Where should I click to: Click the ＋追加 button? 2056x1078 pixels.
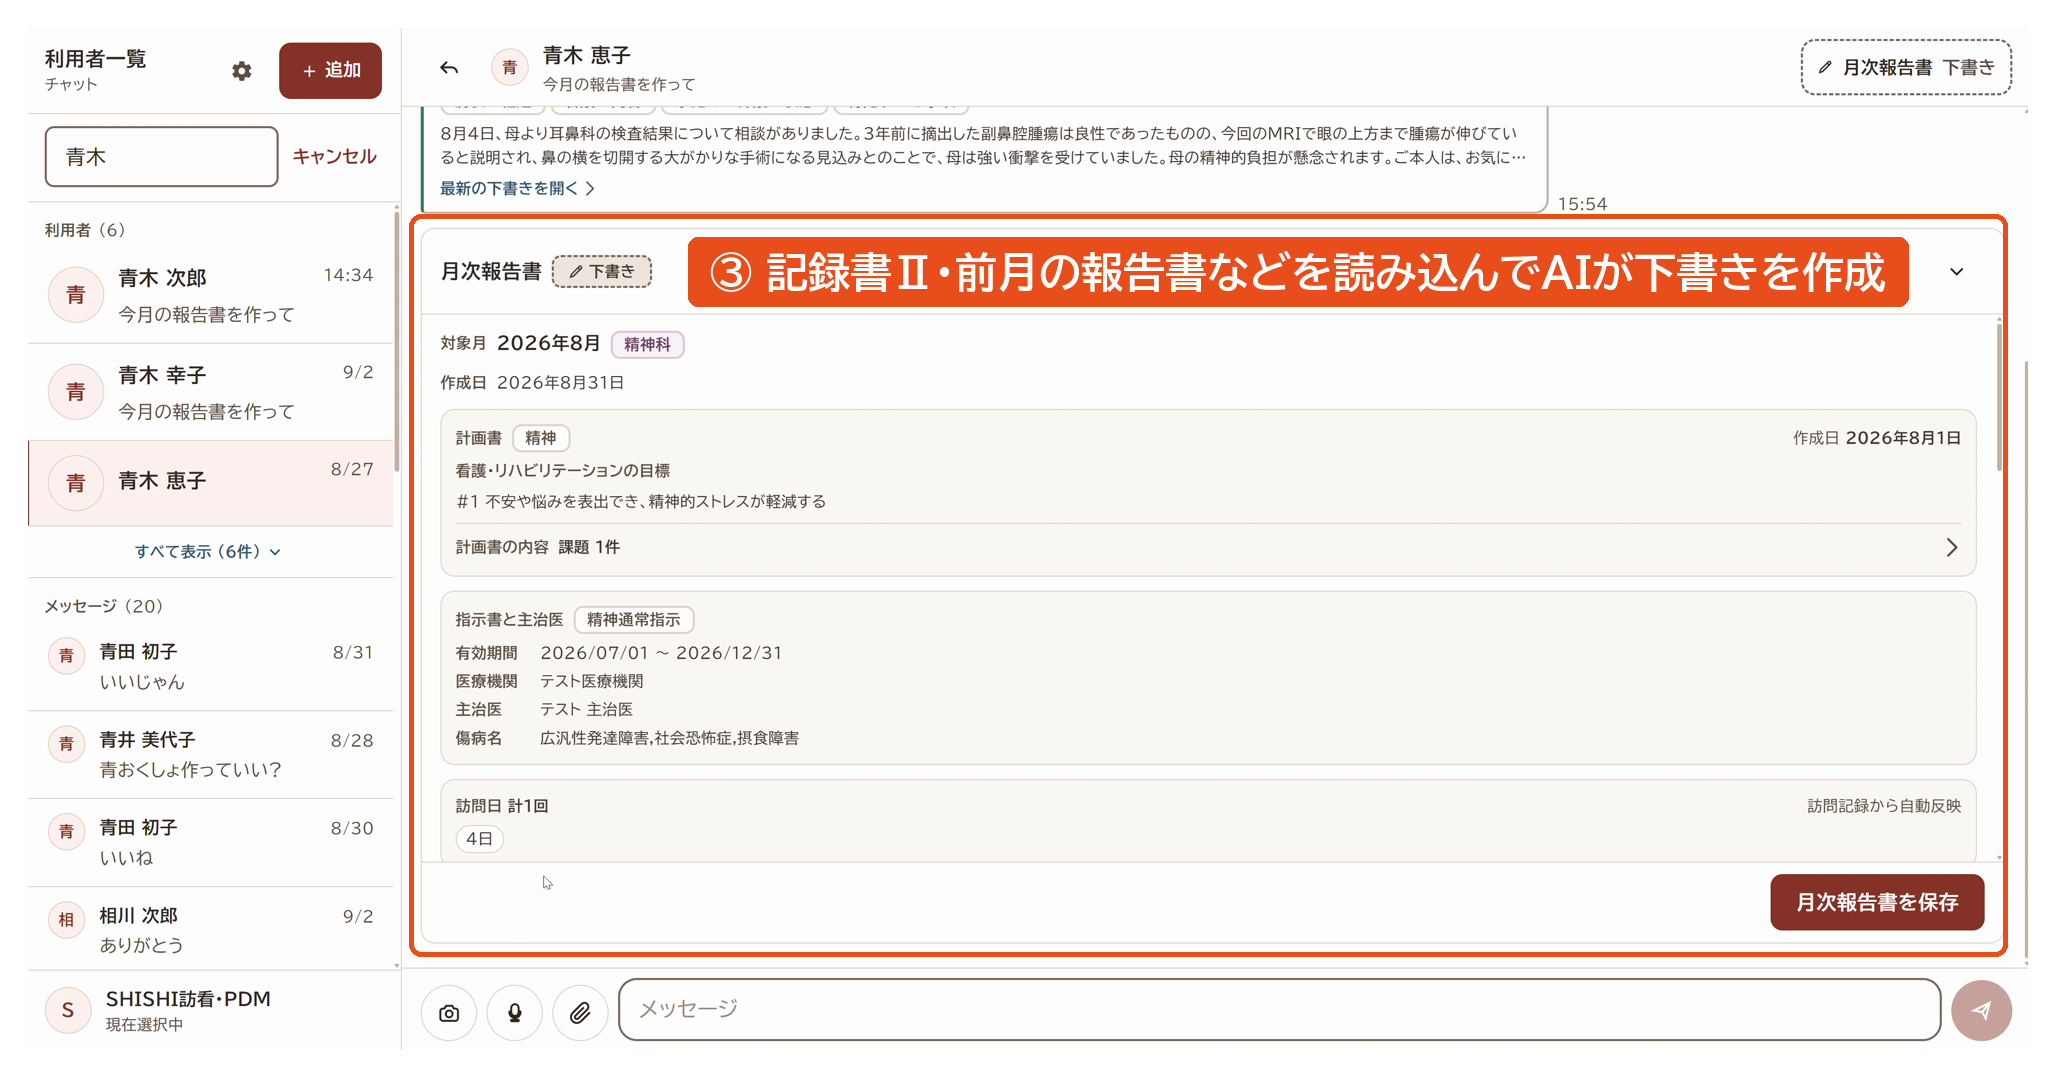pos(330,70)
